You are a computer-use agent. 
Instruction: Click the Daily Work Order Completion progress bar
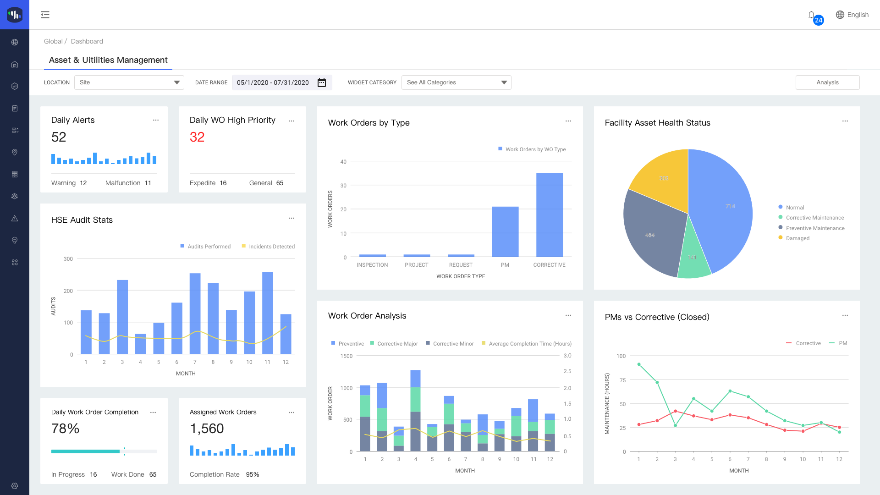click(104, 451)
